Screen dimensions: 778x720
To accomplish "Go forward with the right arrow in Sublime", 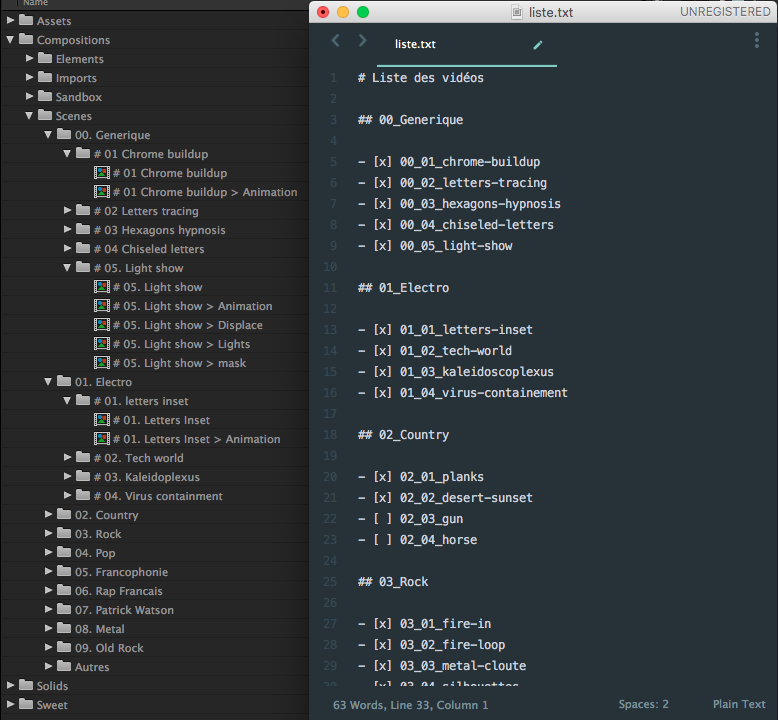I will (362, 41).
